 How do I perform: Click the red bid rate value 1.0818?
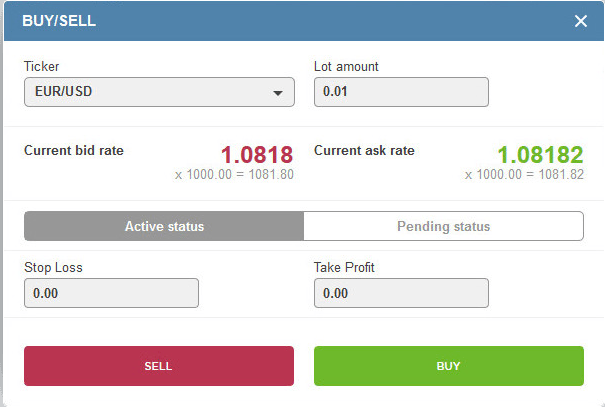pos(257,155)
